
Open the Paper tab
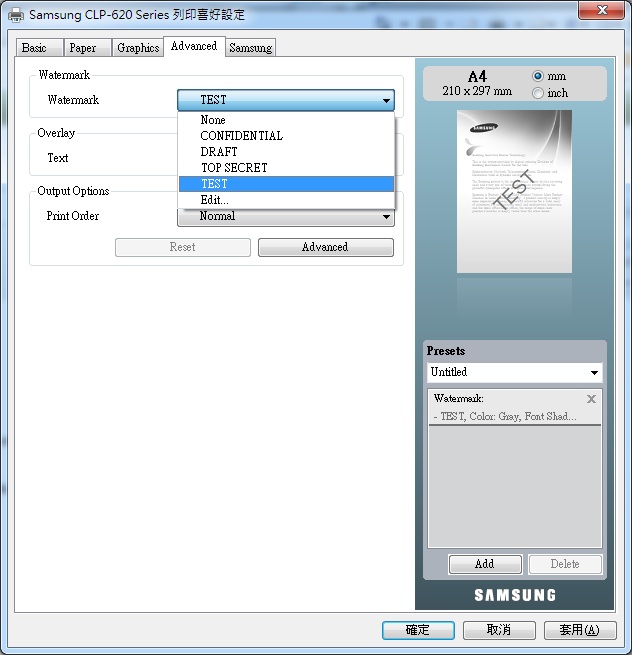tap(87, 48)
